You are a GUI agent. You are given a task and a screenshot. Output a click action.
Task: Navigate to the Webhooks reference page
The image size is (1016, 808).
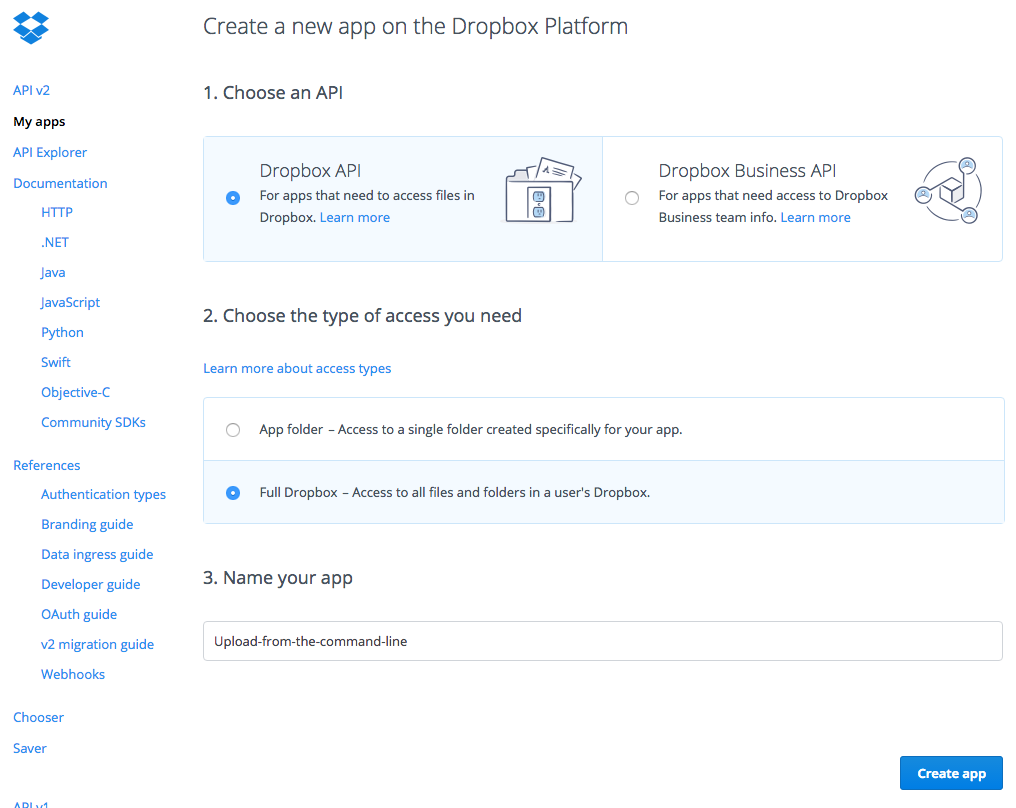tap(73, 675)
